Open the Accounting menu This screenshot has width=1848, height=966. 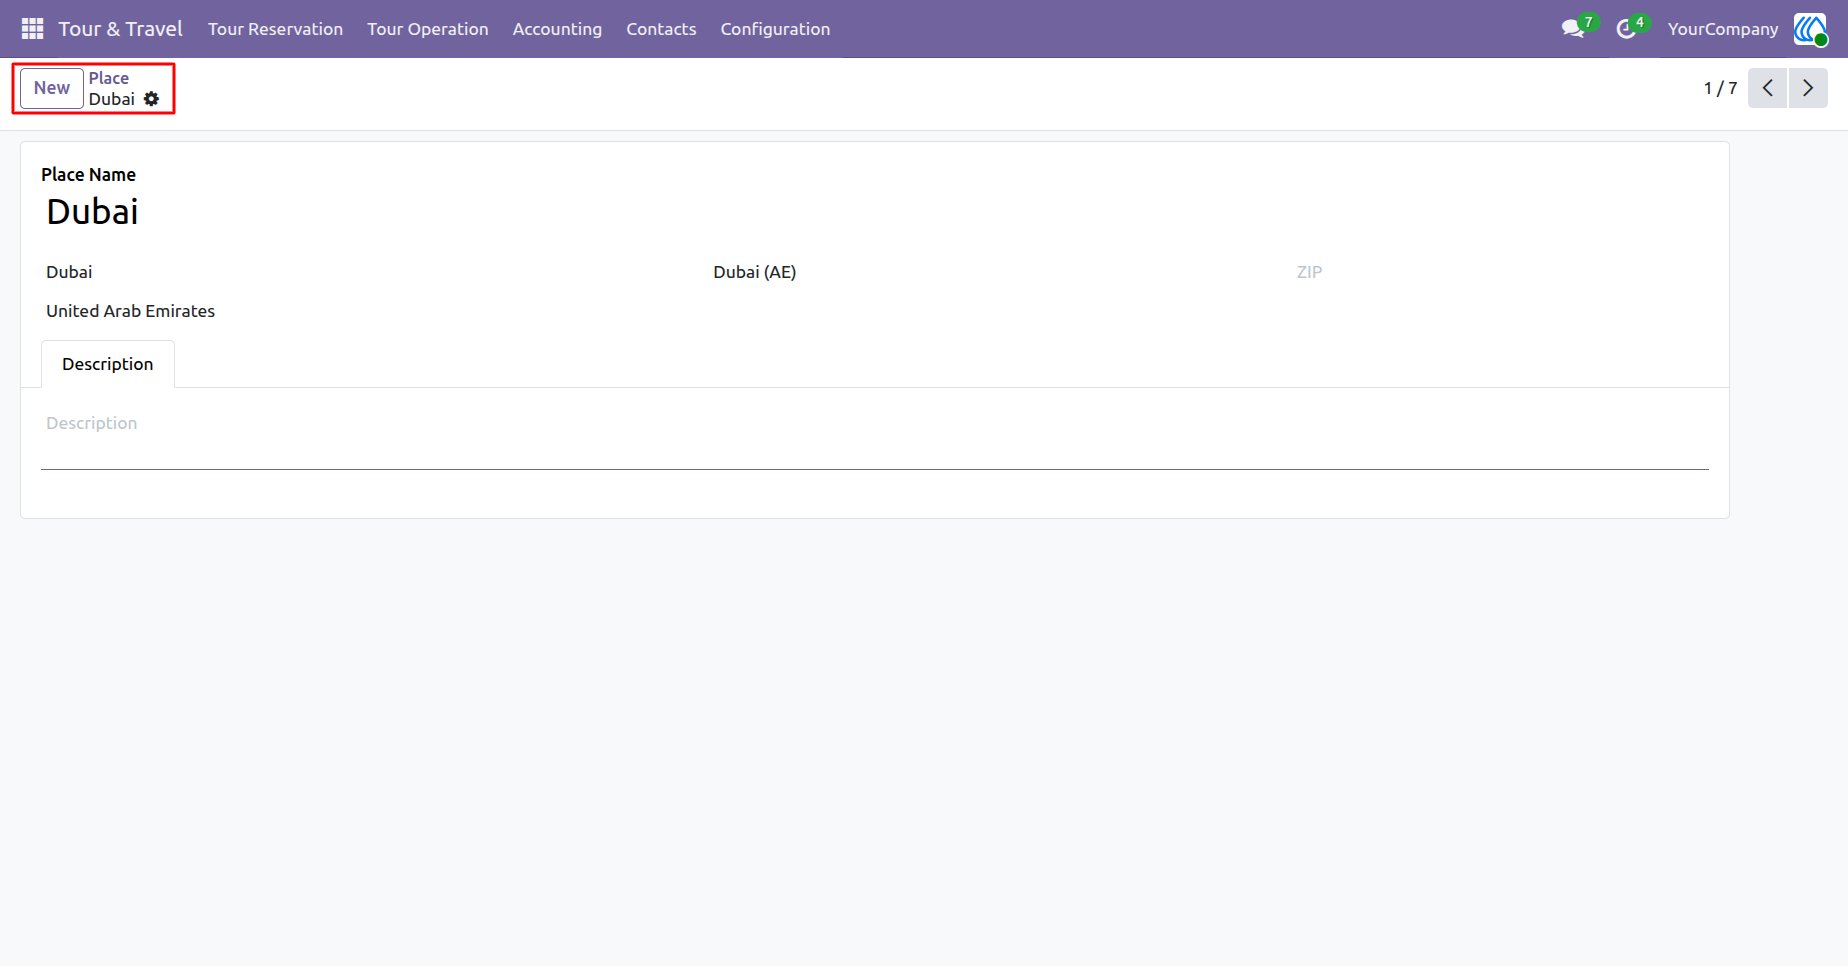point(557,29)
